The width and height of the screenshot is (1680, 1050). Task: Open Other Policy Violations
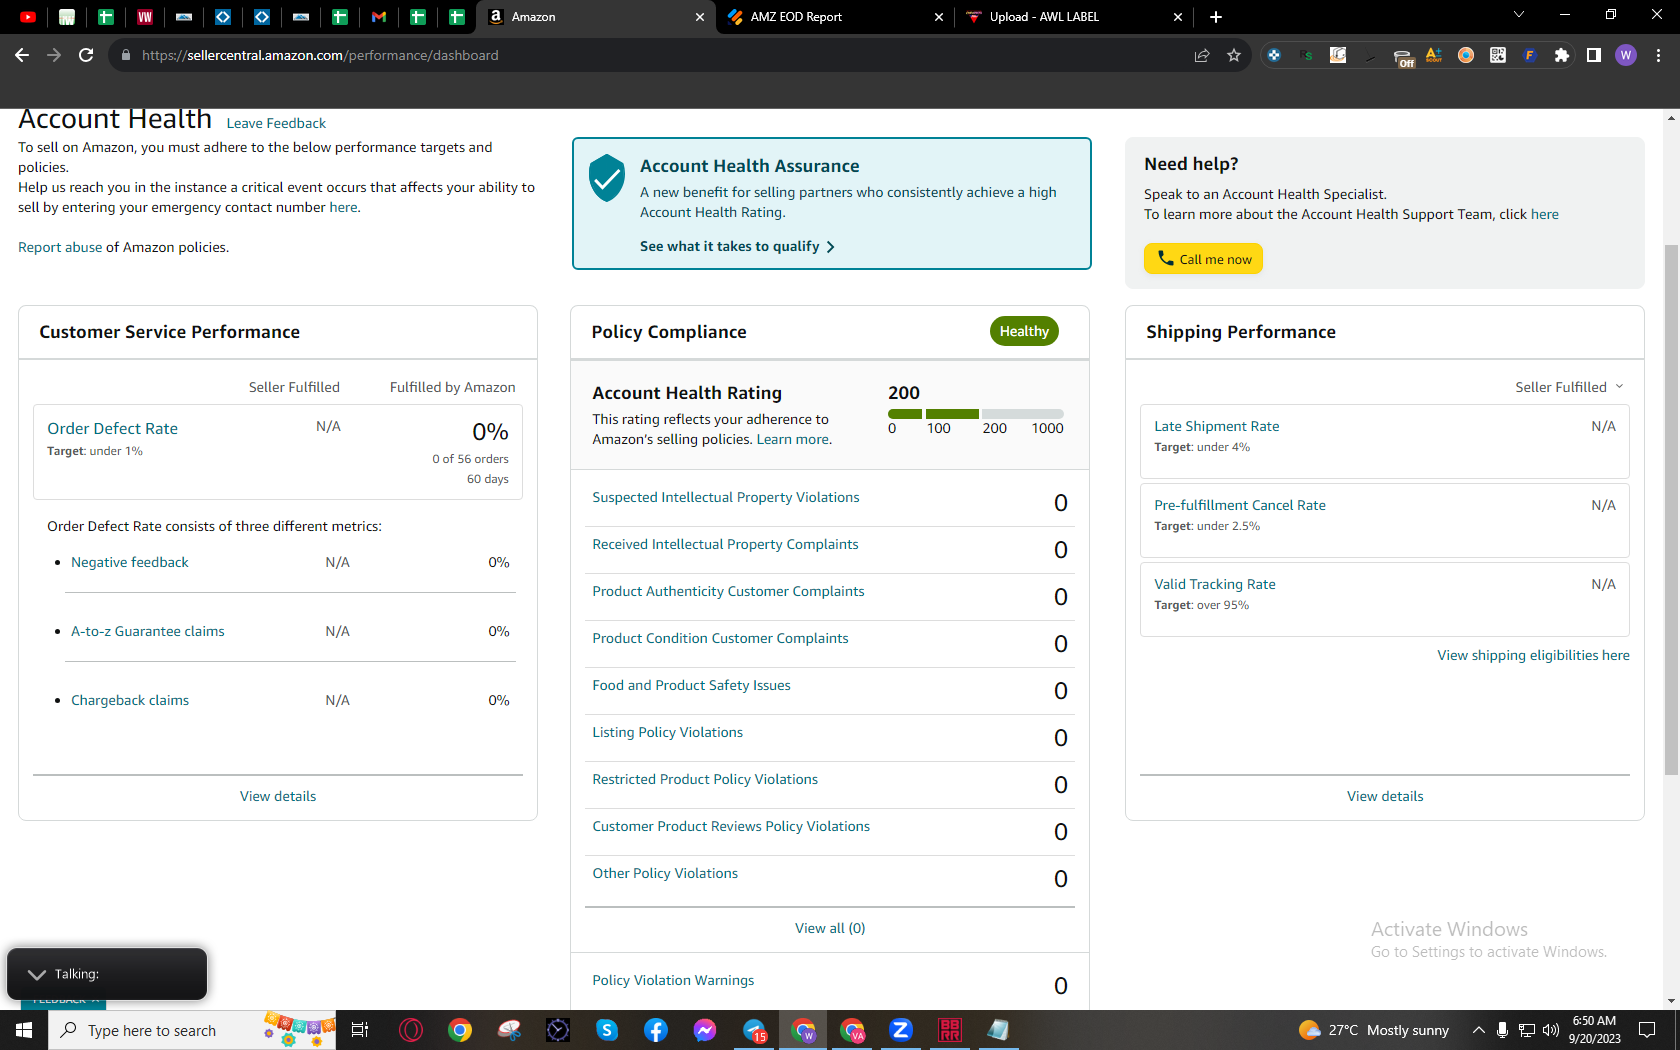[665, 873]
